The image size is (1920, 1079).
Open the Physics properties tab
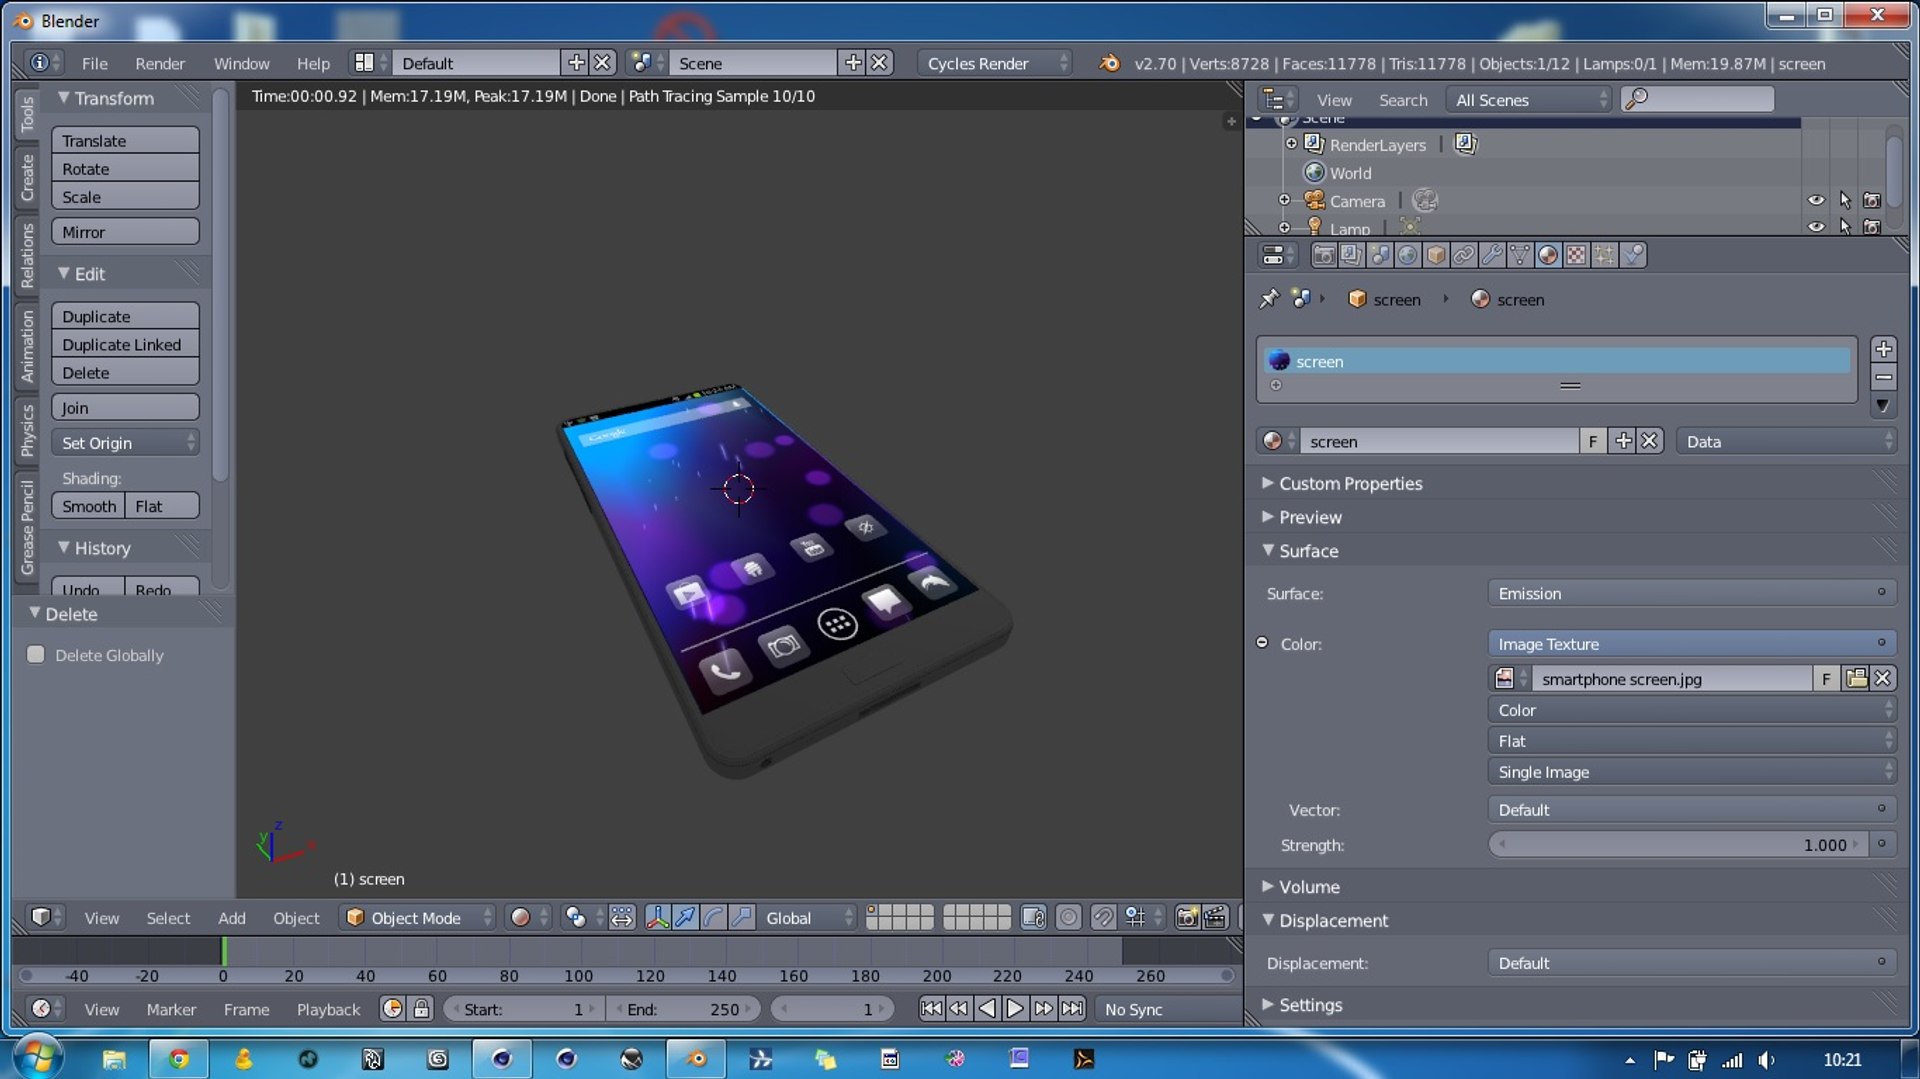tap(1633, 256)
